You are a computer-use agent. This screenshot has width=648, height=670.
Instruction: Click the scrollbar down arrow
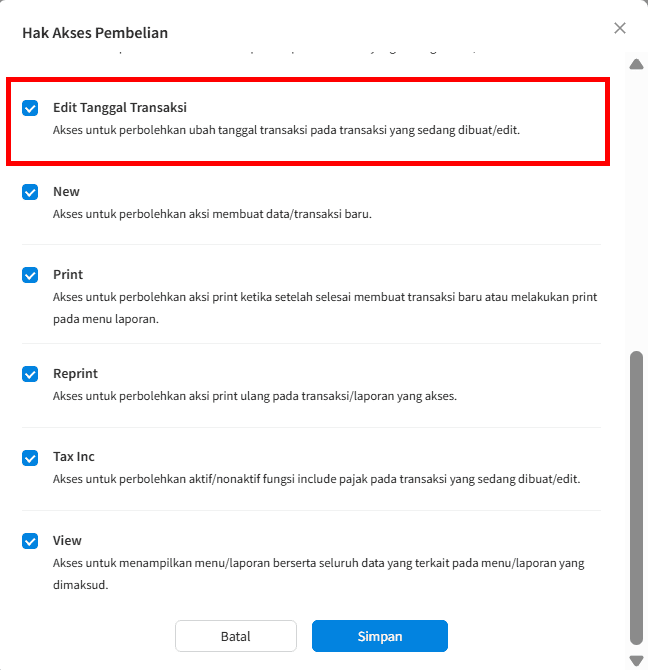click(636, 660)
